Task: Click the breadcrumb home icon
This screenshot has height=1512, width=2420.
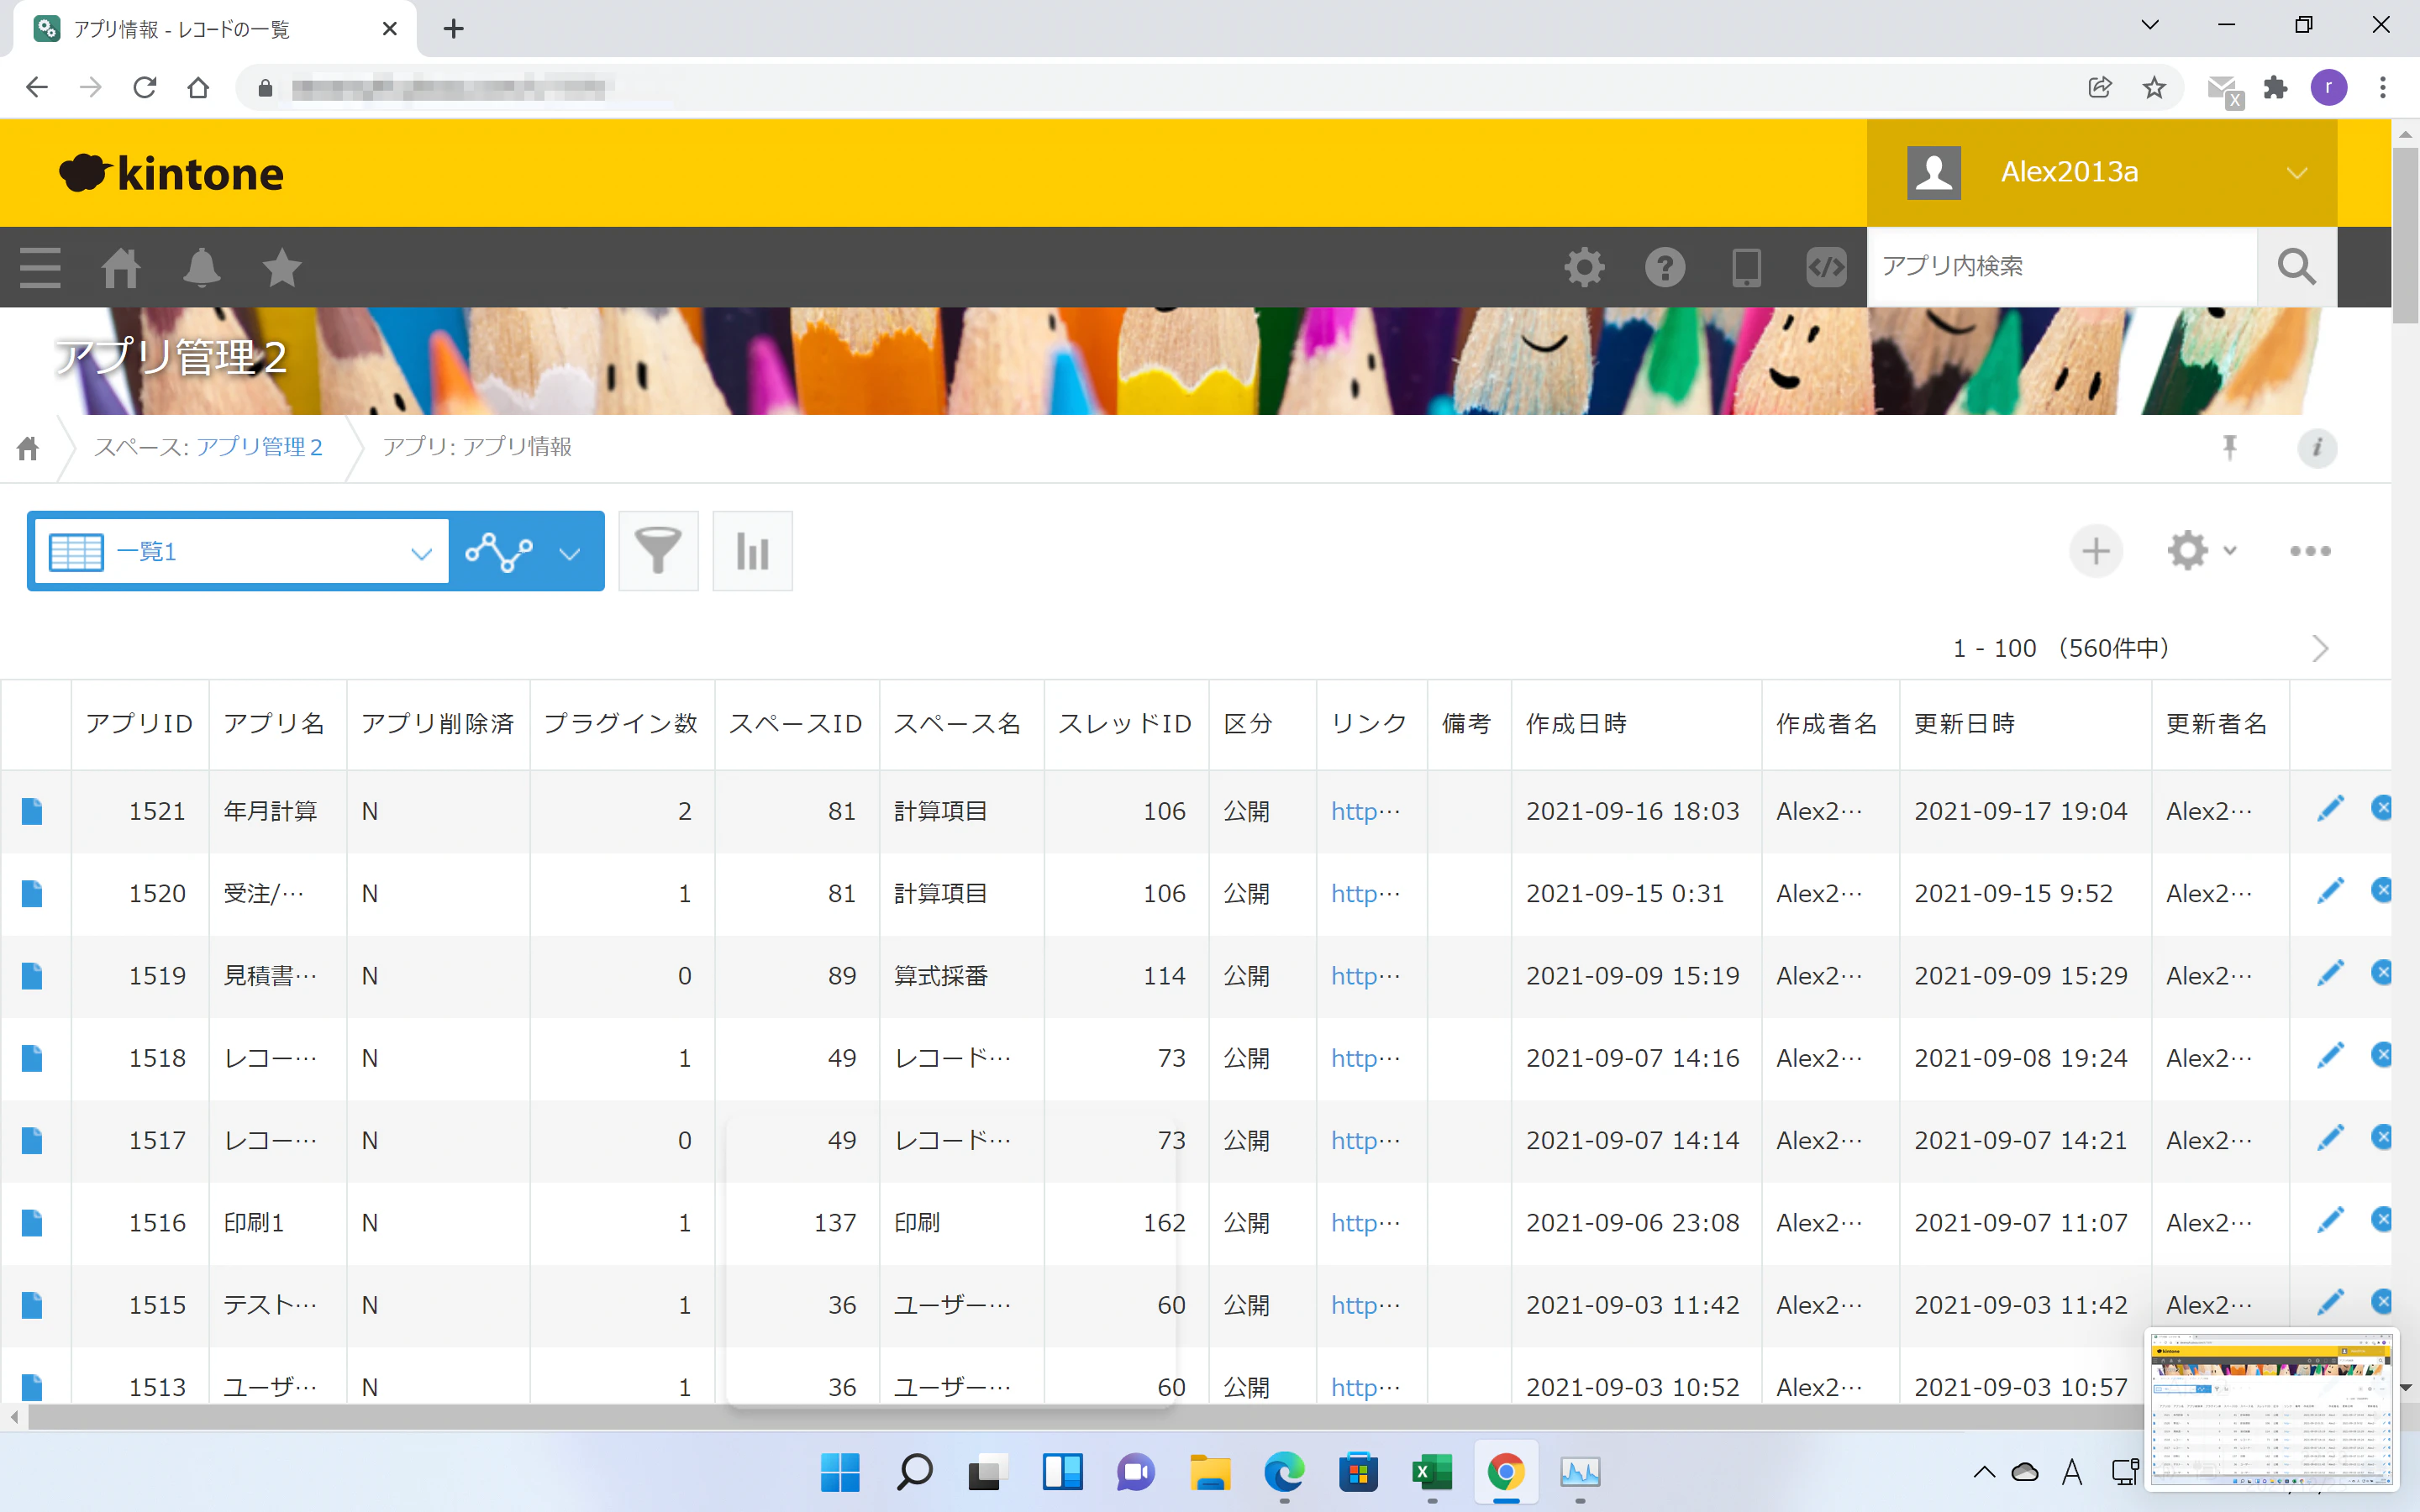Action: 28,447
